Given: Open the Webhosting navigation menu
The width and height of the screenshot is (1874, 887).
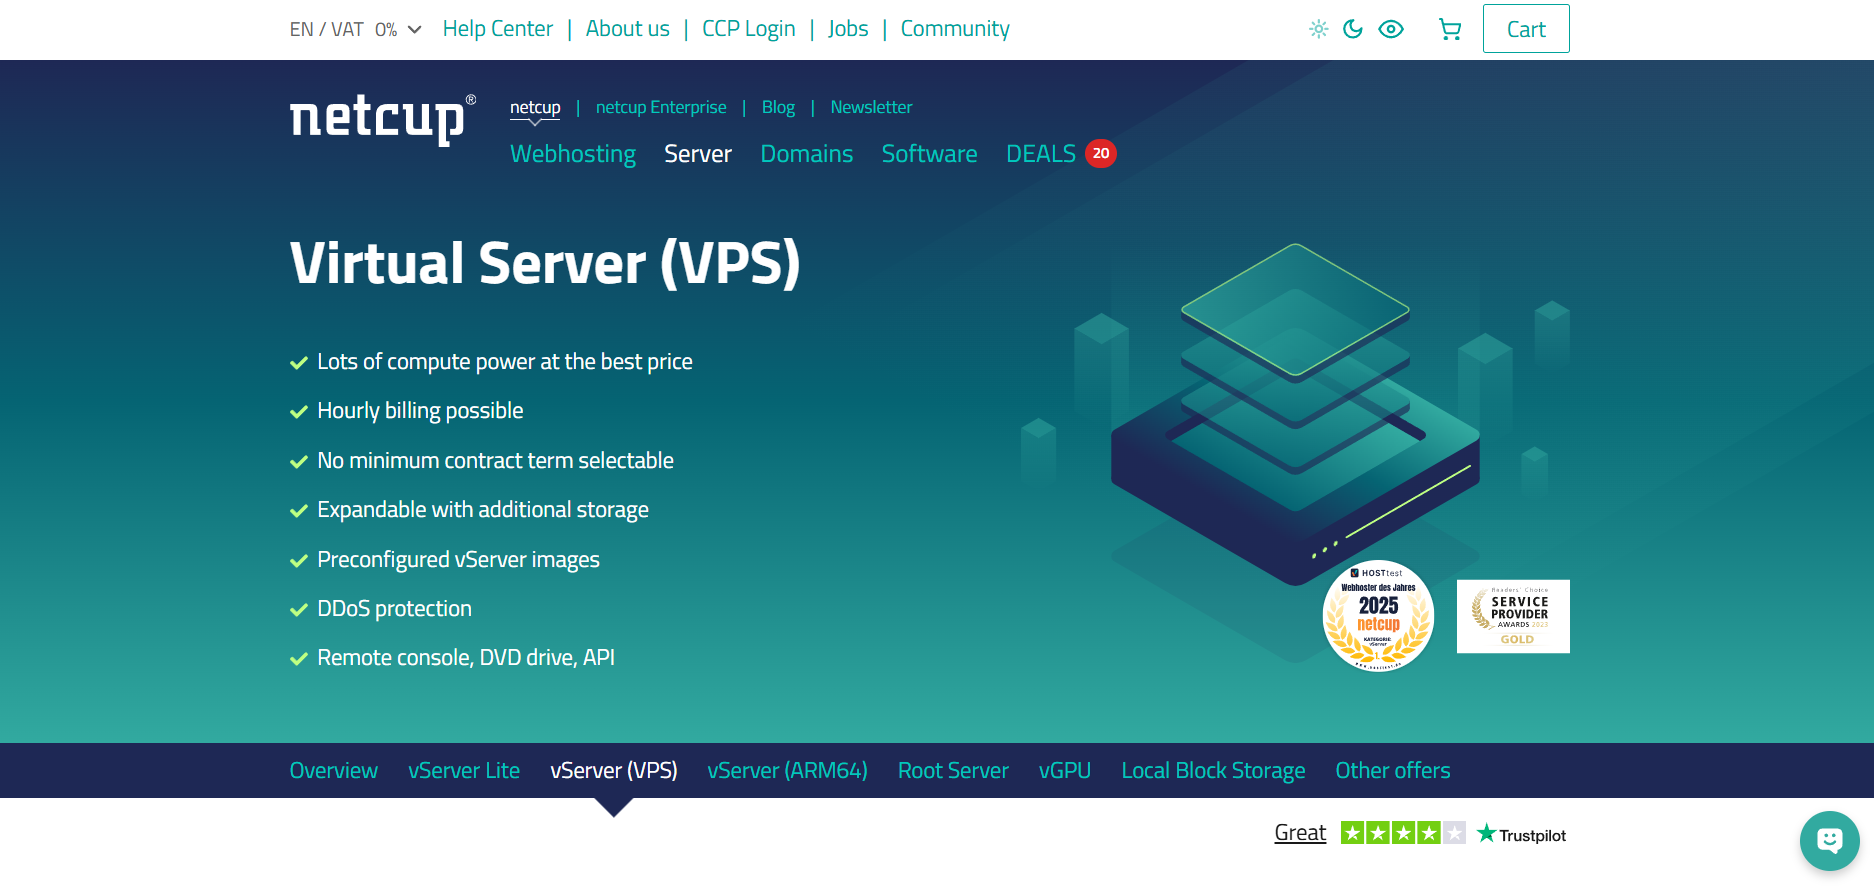Looking at the screenshot, I should pos(573,154).
